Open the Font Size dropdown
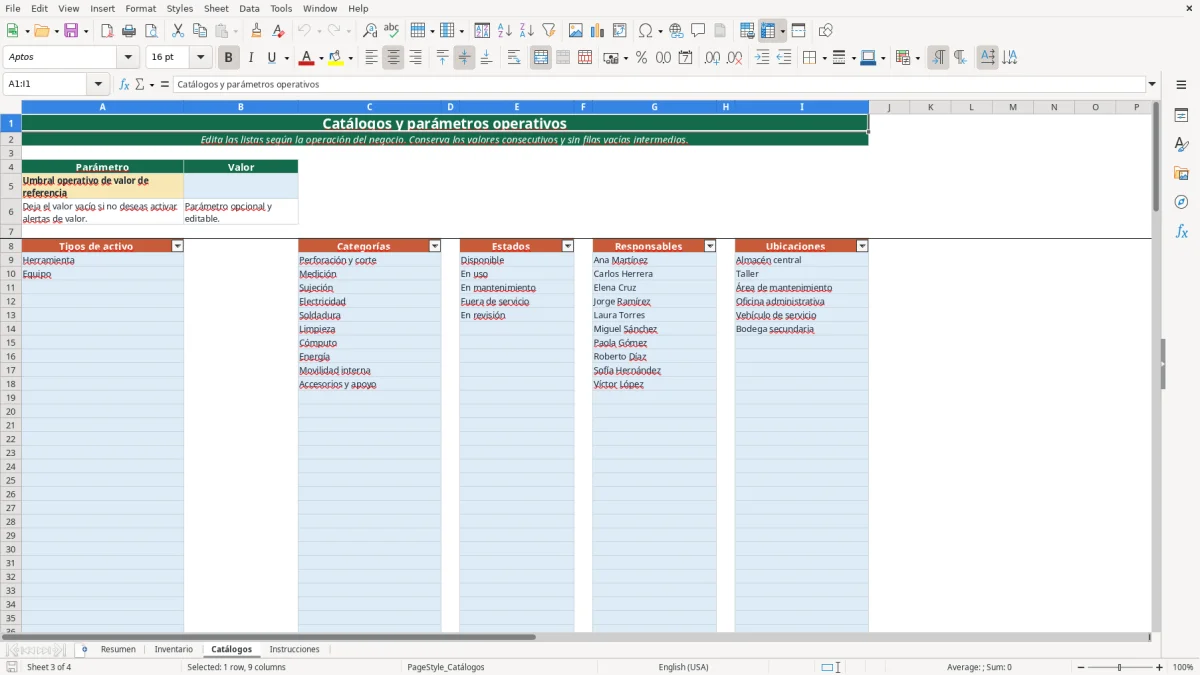1200x675 pixels. 200,58
